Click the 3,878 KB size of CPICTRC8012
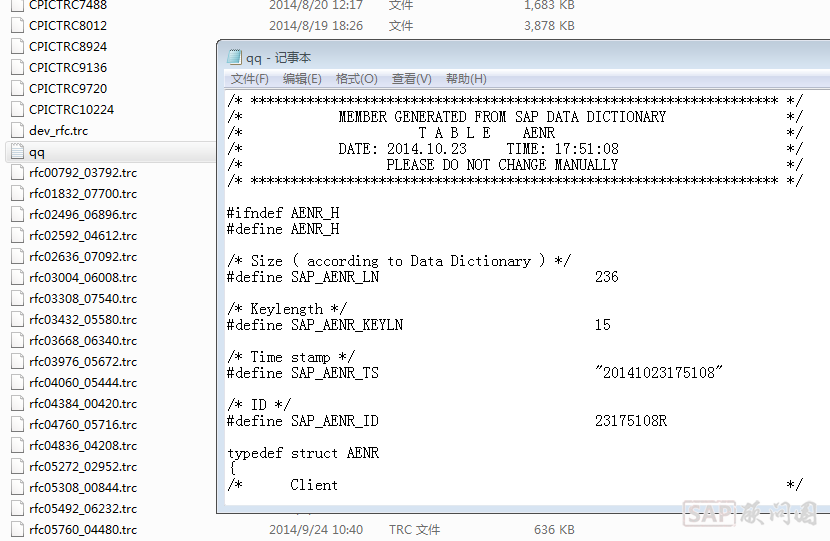The width and height of the screenshot is (830, 541). [x=549, y=25]
